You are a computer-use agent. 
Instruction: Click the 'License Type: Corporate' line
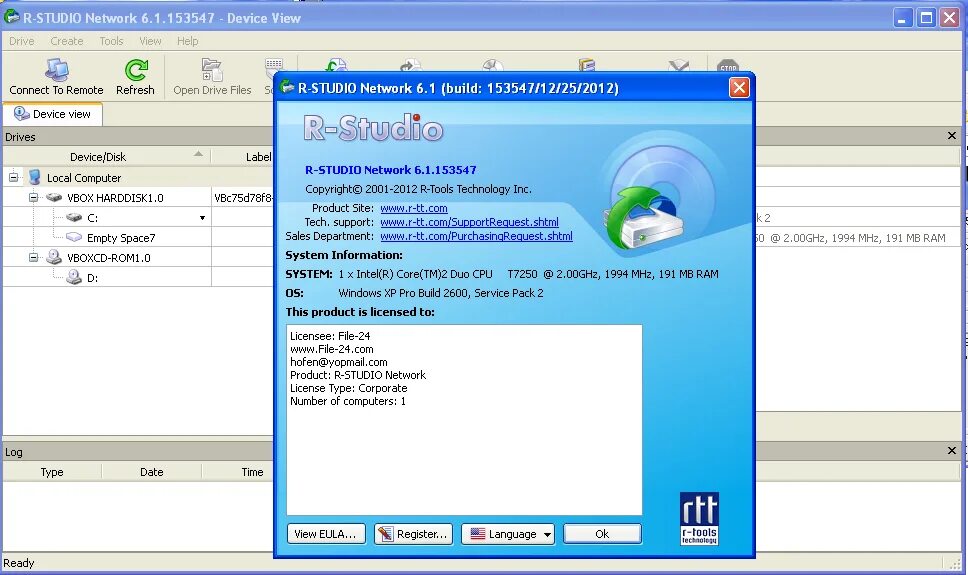pyautogui.click(x=349, y=388)
